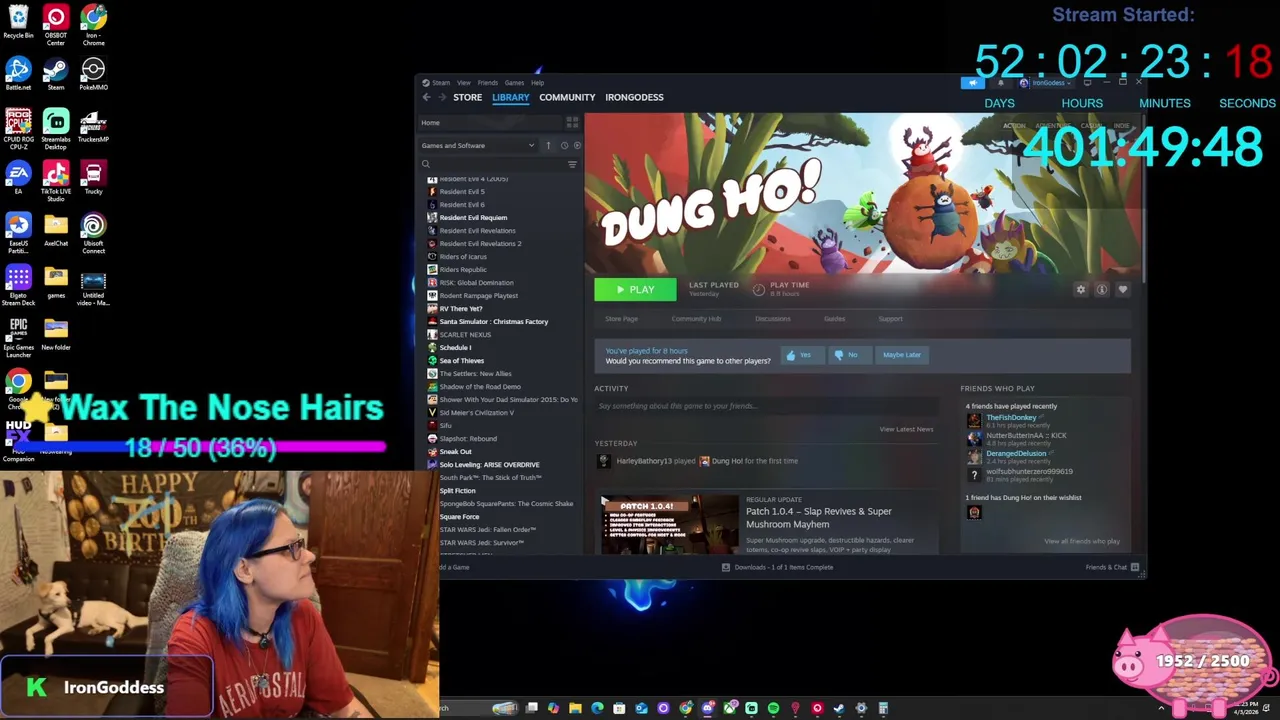Open the IRONGODESS profile section
The image size is (1280, 720).
coord(634,97)
